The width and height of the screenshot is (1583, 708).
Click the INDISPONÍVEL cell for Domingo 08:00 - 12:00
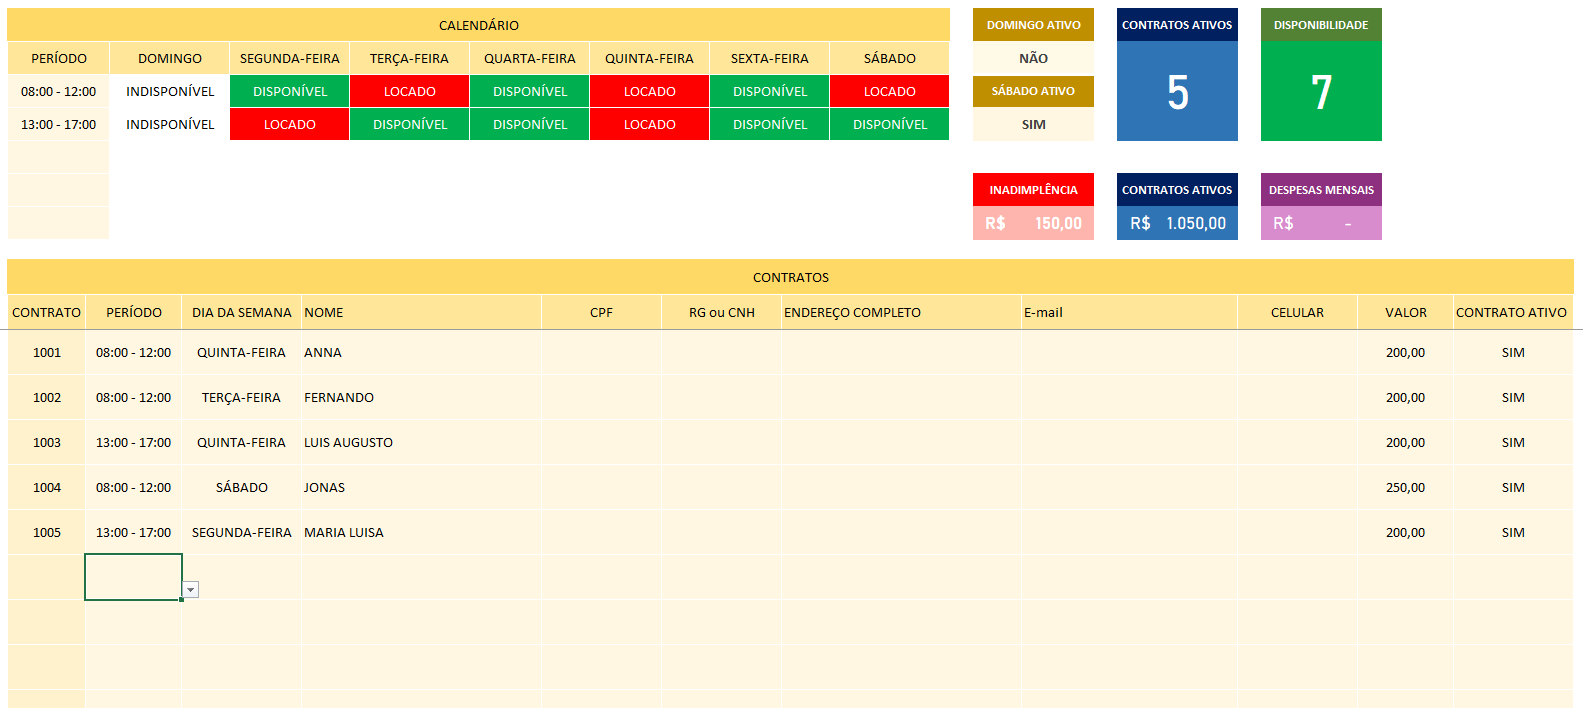[x=170, y=91]
